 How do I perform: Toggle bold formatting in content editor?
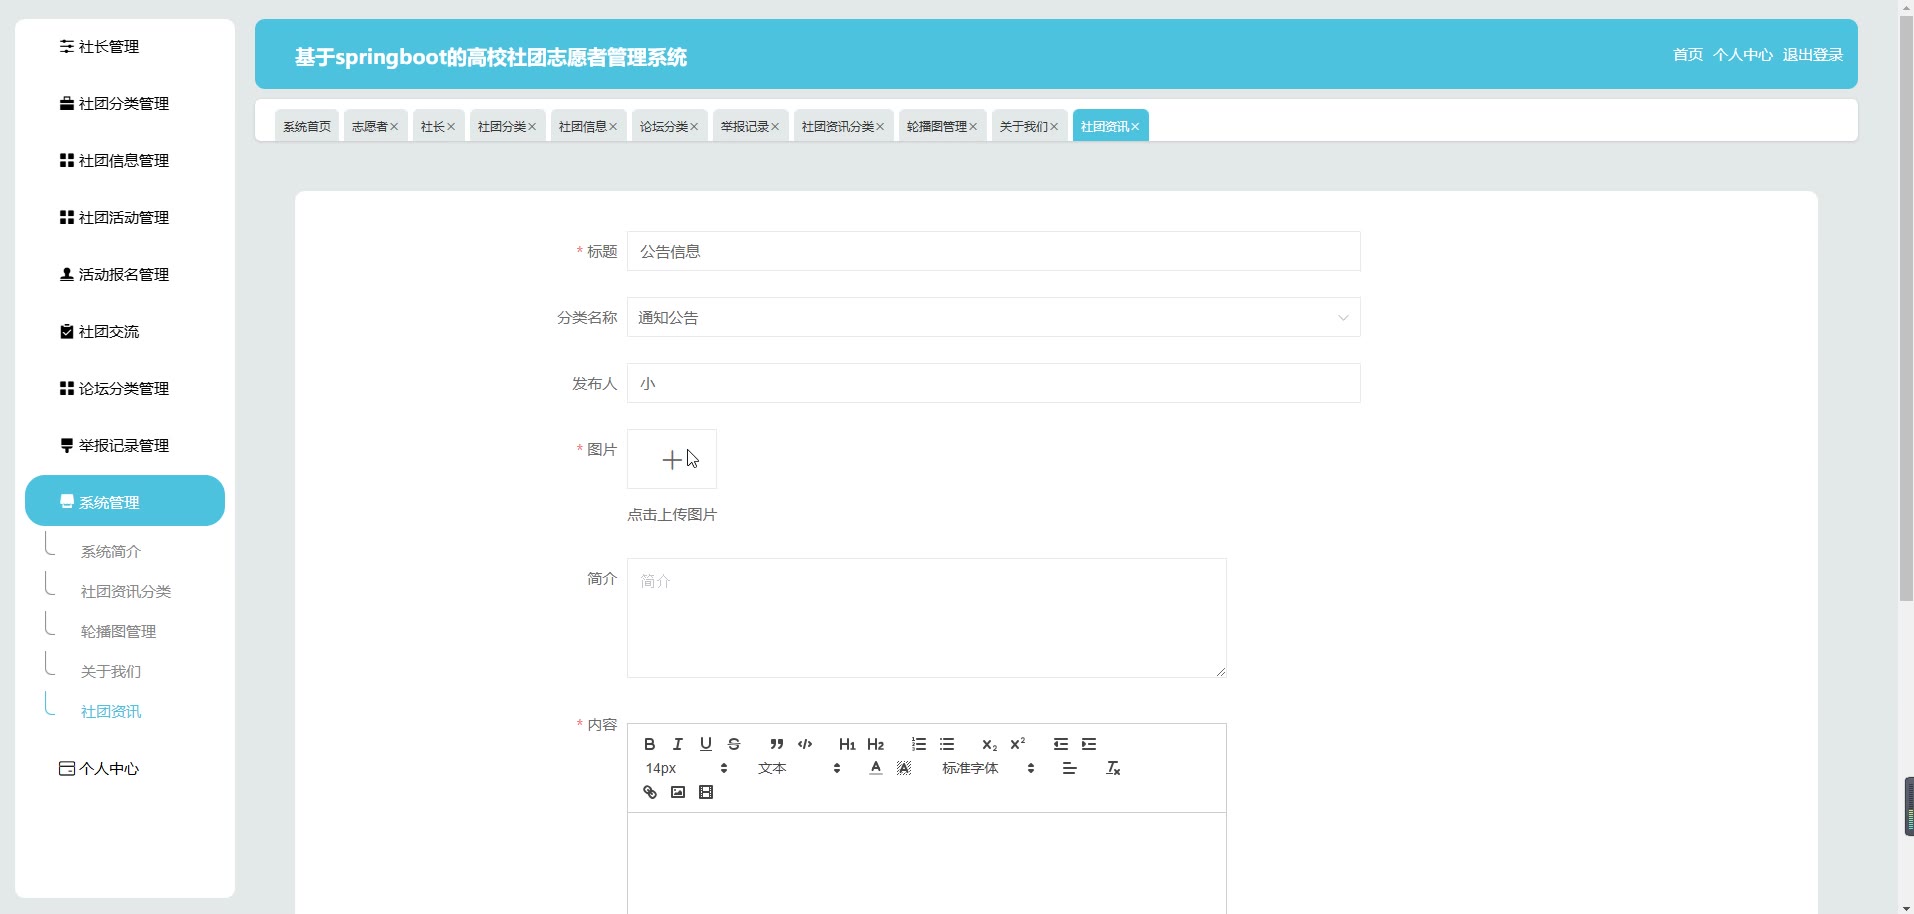tap(649, 744)
